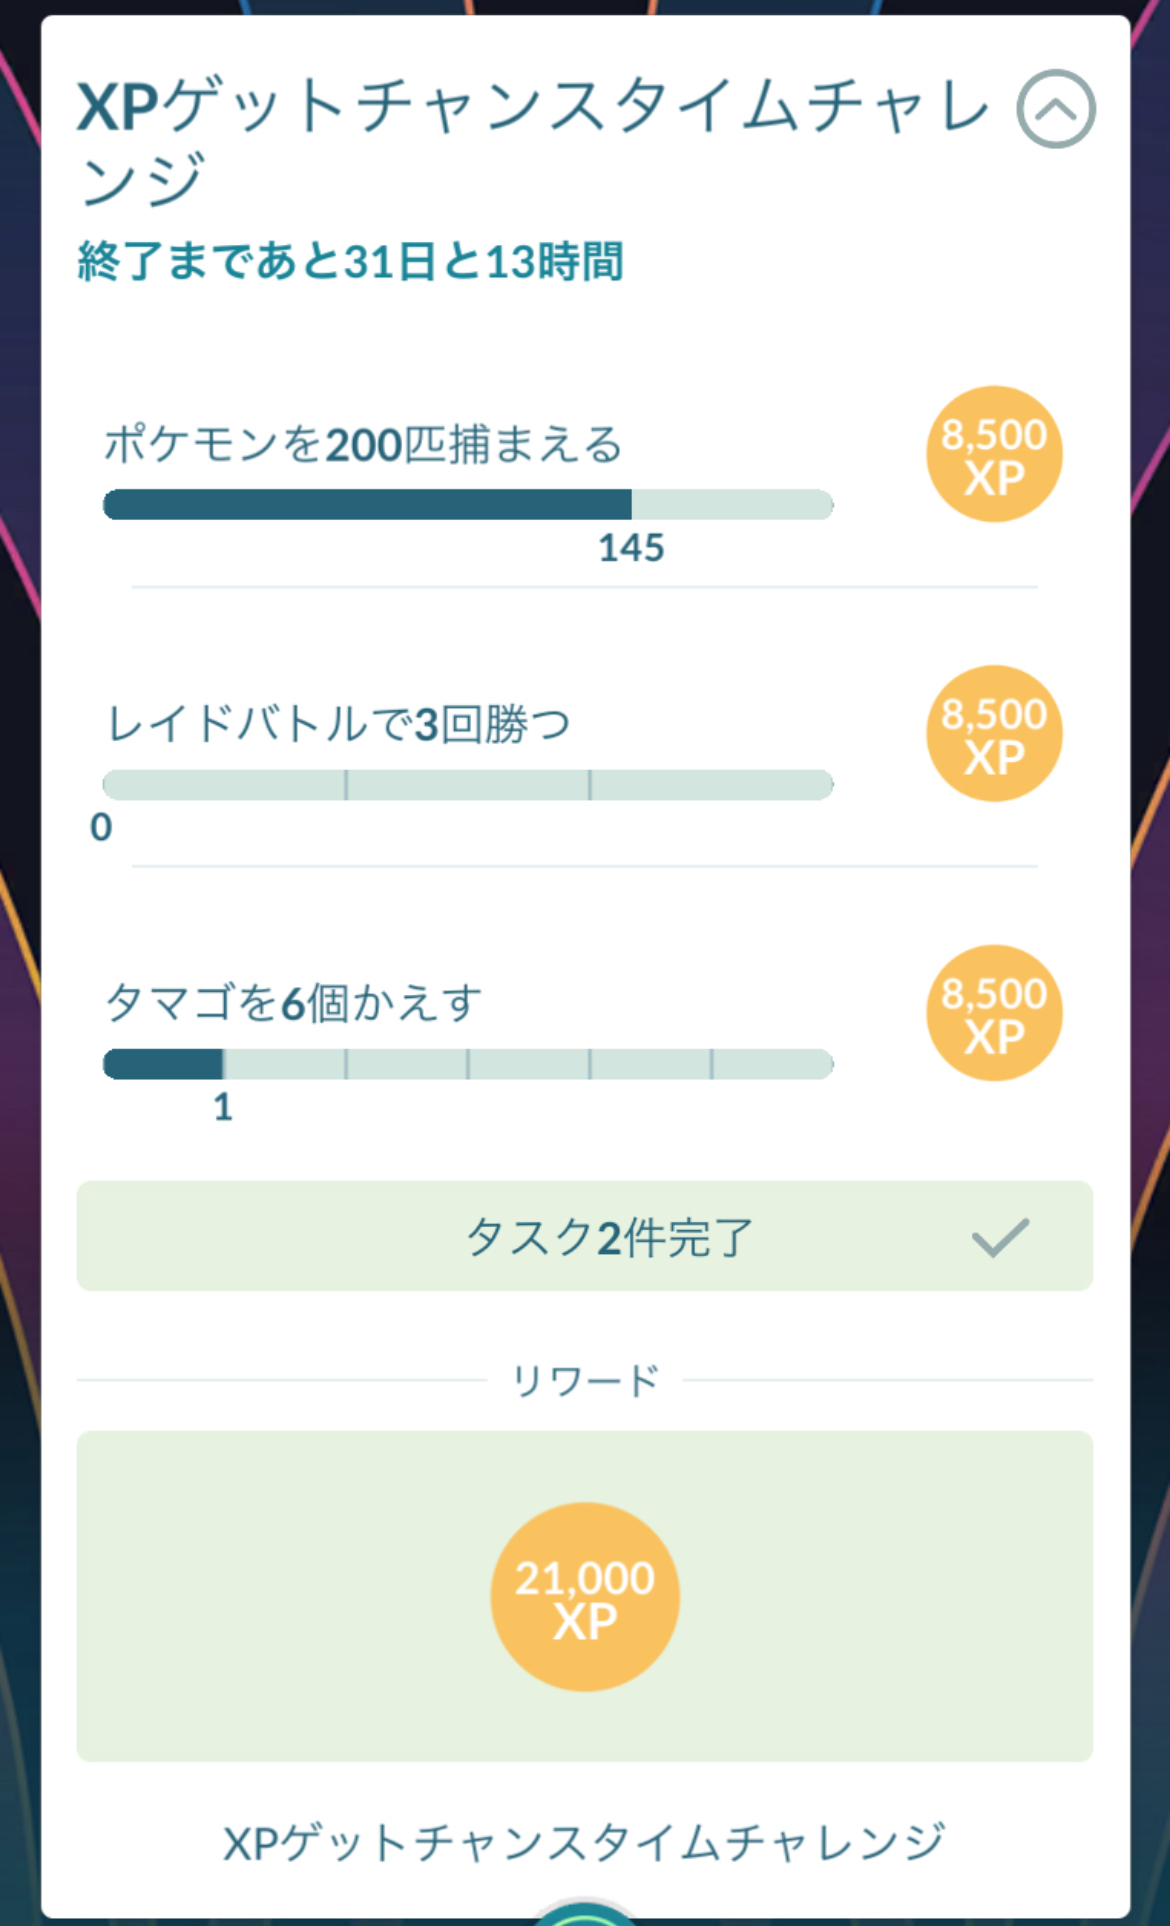Select the タマゴを6個かえす task text
This screenshot has height=1926, width=1170.
293,1003
